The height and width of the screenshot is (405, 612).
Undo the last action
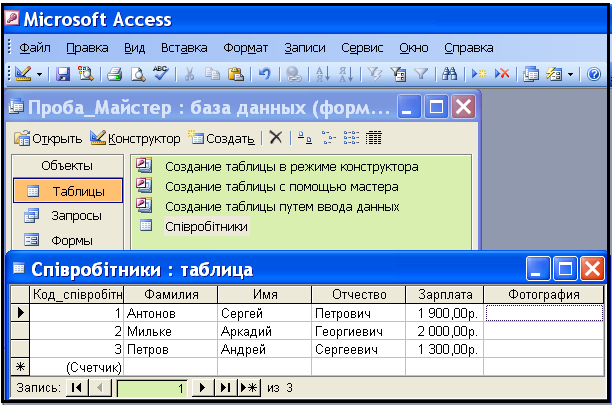265,73
